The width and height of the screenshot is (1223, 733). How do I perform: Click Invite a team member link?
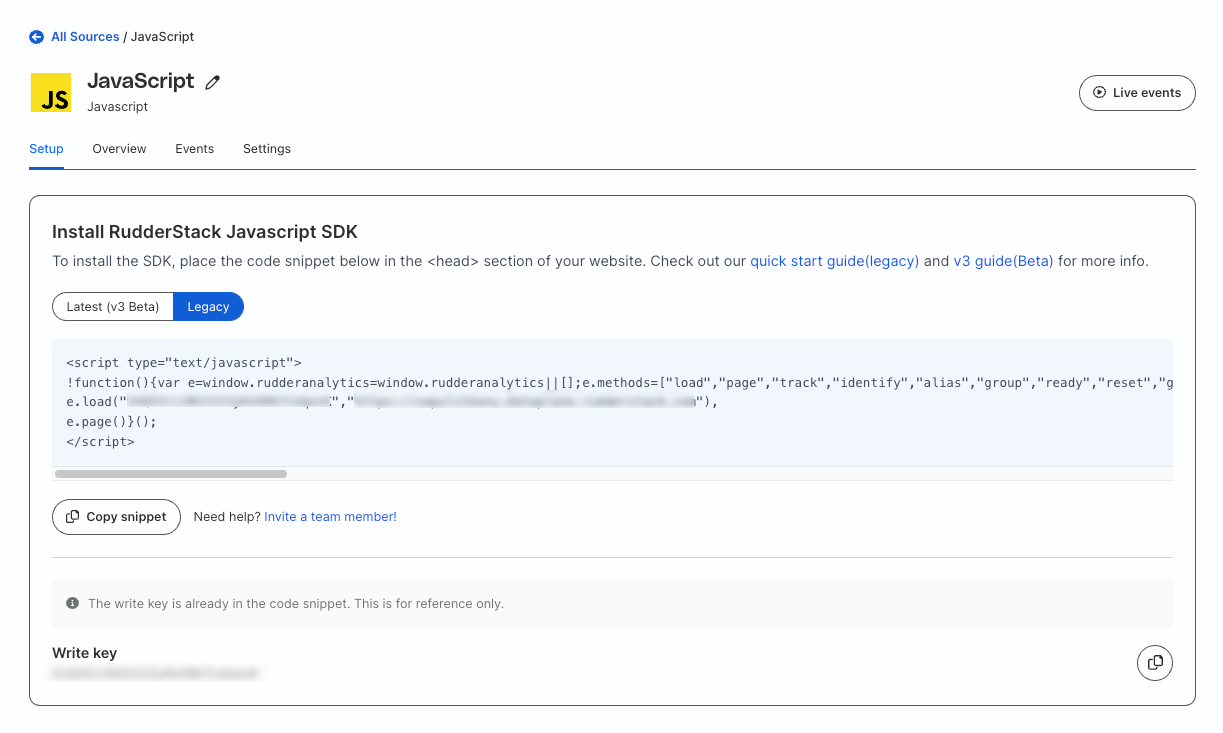(330, 517)
